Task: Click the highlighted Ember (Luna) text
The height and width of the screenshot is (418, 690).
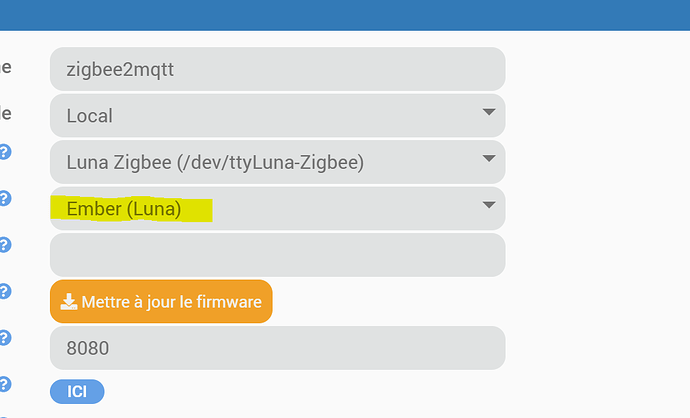Action: [124, 209]
